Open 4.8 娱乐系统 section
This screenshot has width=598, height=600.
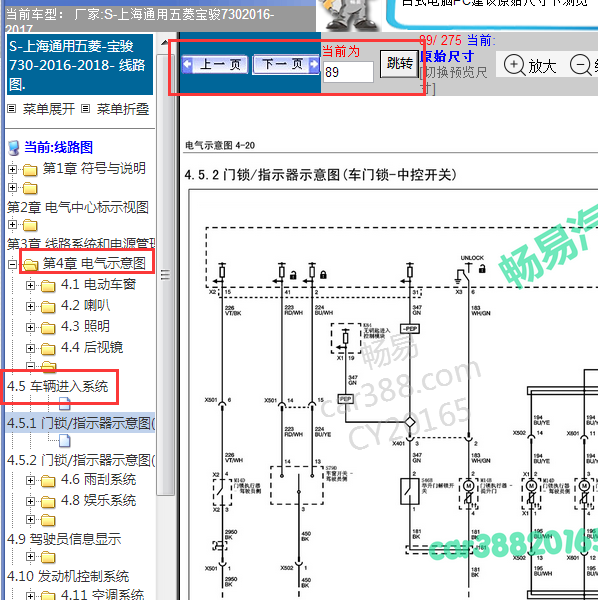click(98, 500)
